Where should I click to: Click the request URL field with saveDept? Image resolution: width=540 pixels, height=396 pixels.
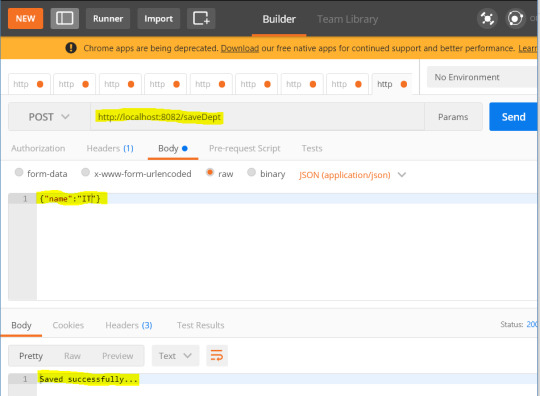[257, 117]
